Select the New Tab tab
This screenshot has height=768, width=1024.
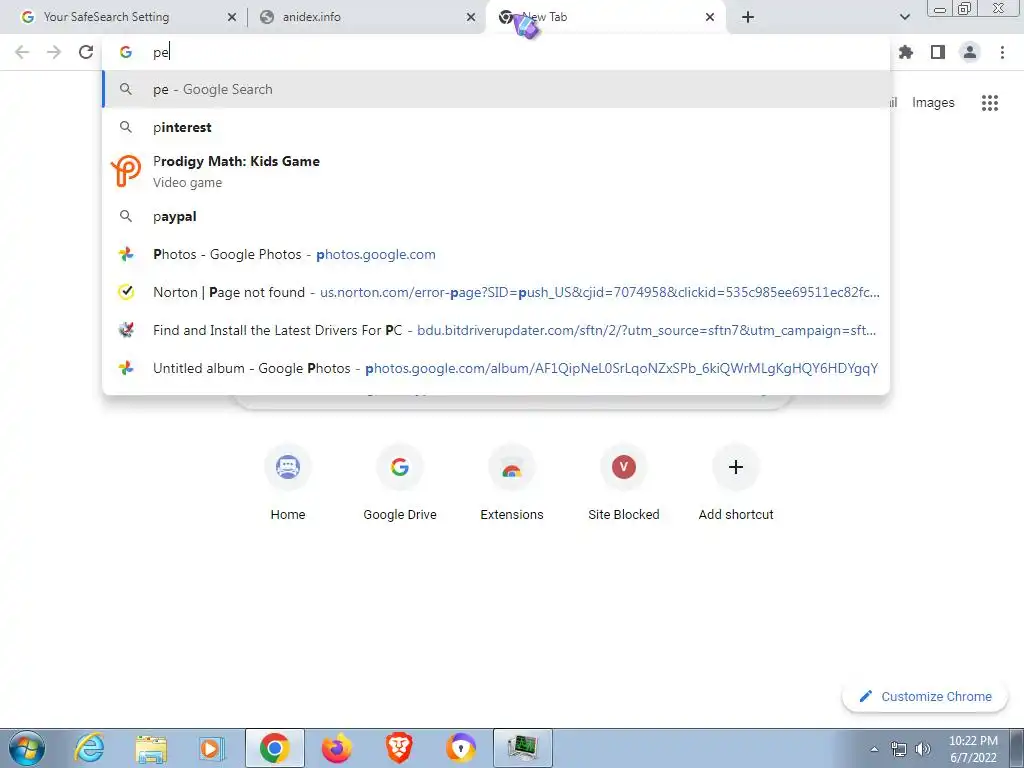[x=605, y=17]
